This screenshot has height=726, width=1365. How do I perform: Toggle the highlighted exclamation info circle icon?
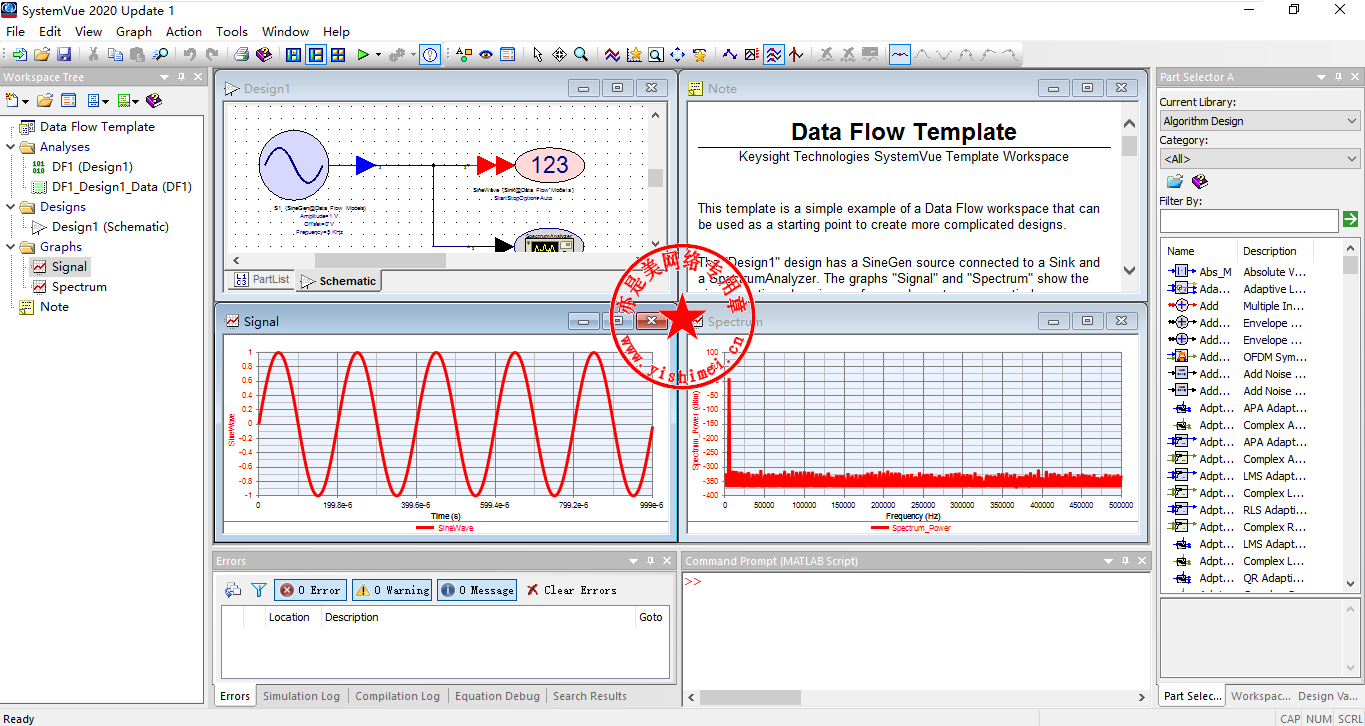(430, 55)
